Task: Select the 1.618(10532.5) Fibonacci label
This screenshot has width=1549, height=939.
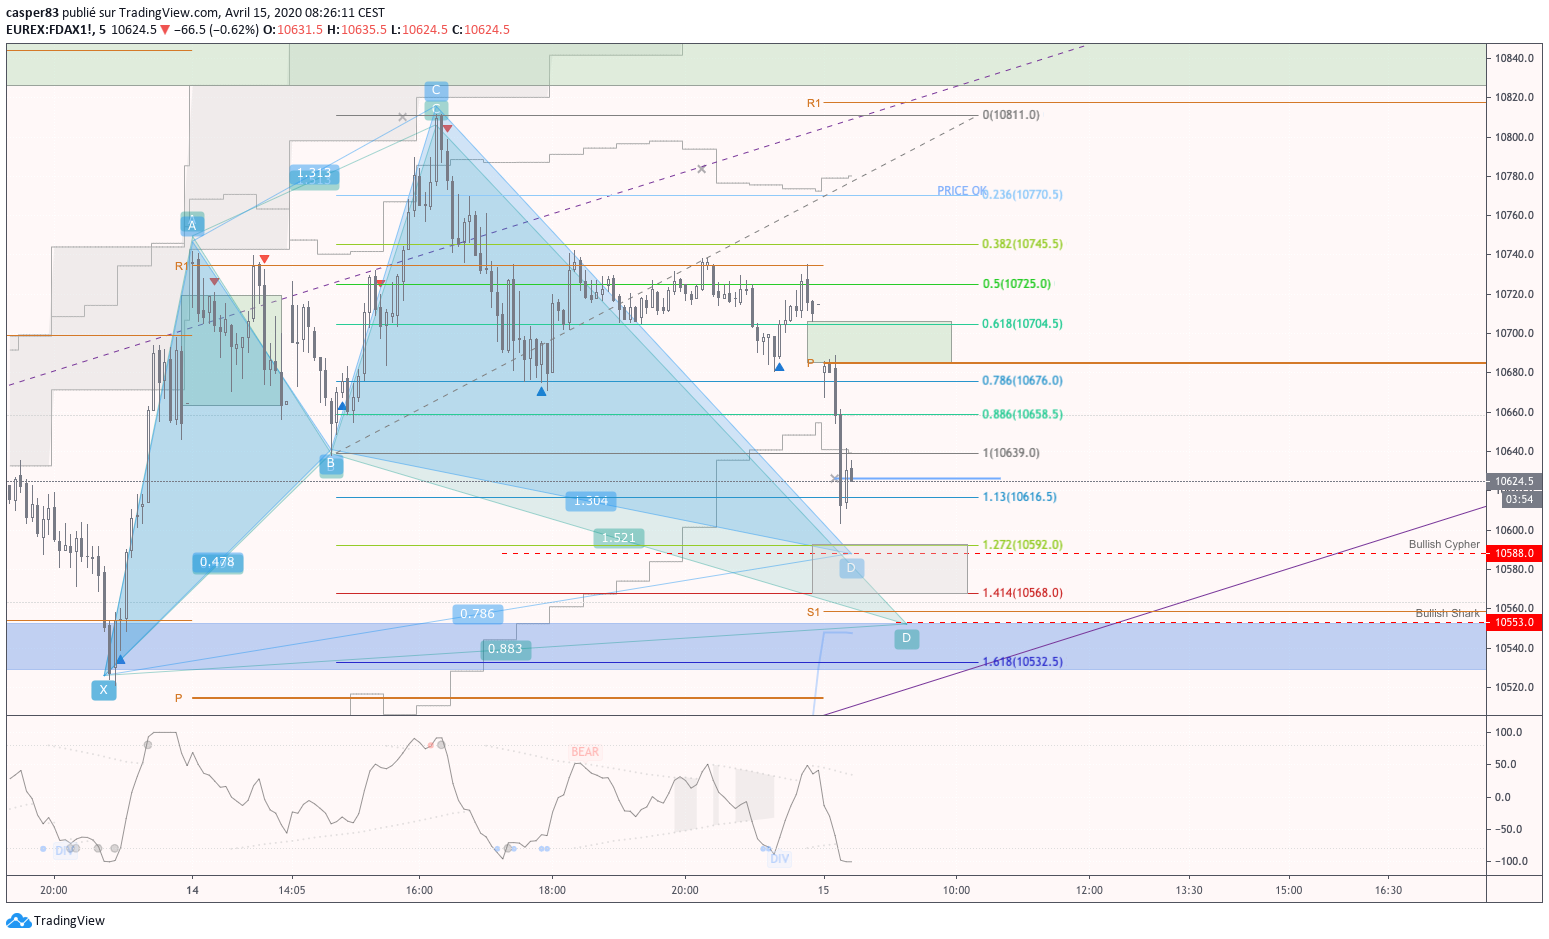Action: click(x=1022, y=662)
